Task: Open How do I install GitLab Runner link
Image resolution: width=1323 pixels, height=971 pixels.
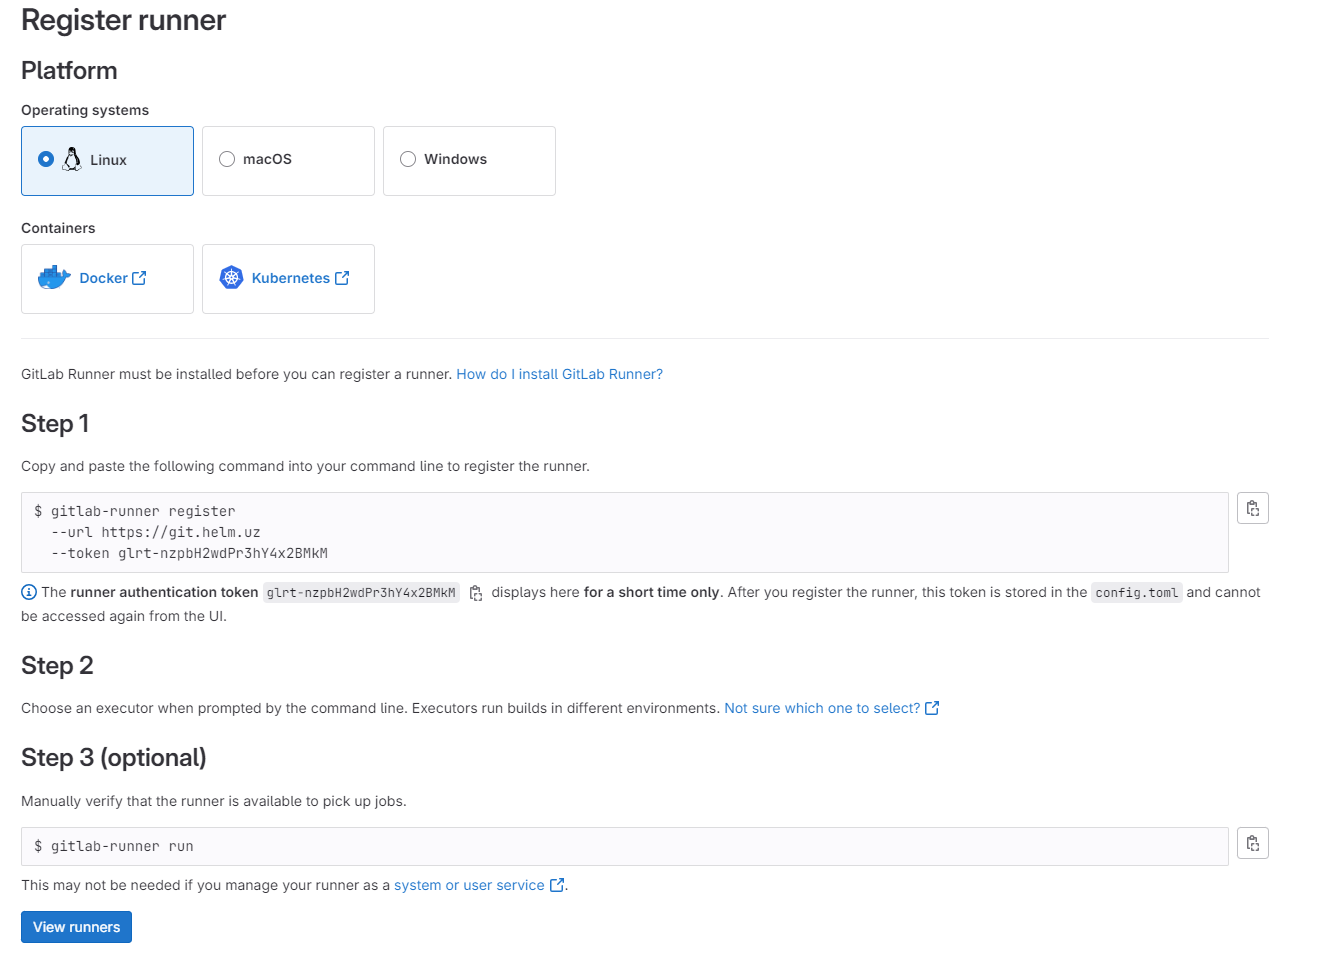Action: 559,374
